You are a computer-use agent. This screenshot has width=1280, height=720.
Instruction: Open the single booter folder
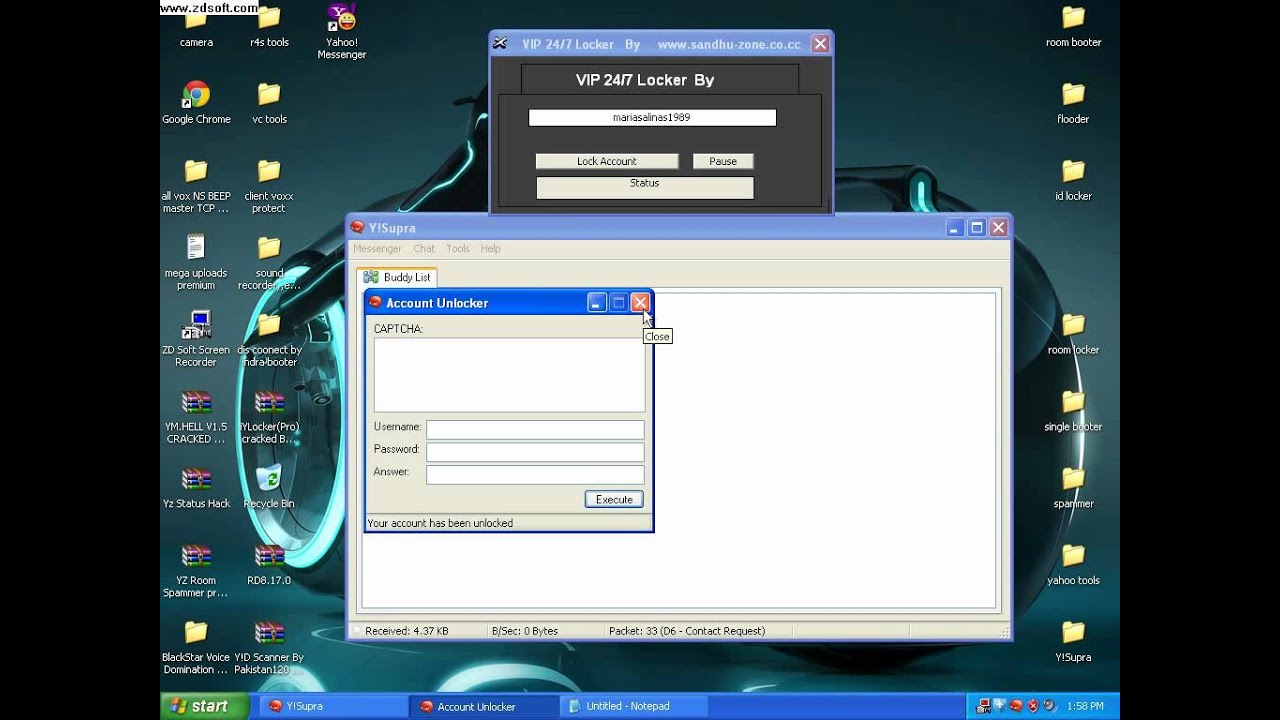click(x=1073, y=410)
